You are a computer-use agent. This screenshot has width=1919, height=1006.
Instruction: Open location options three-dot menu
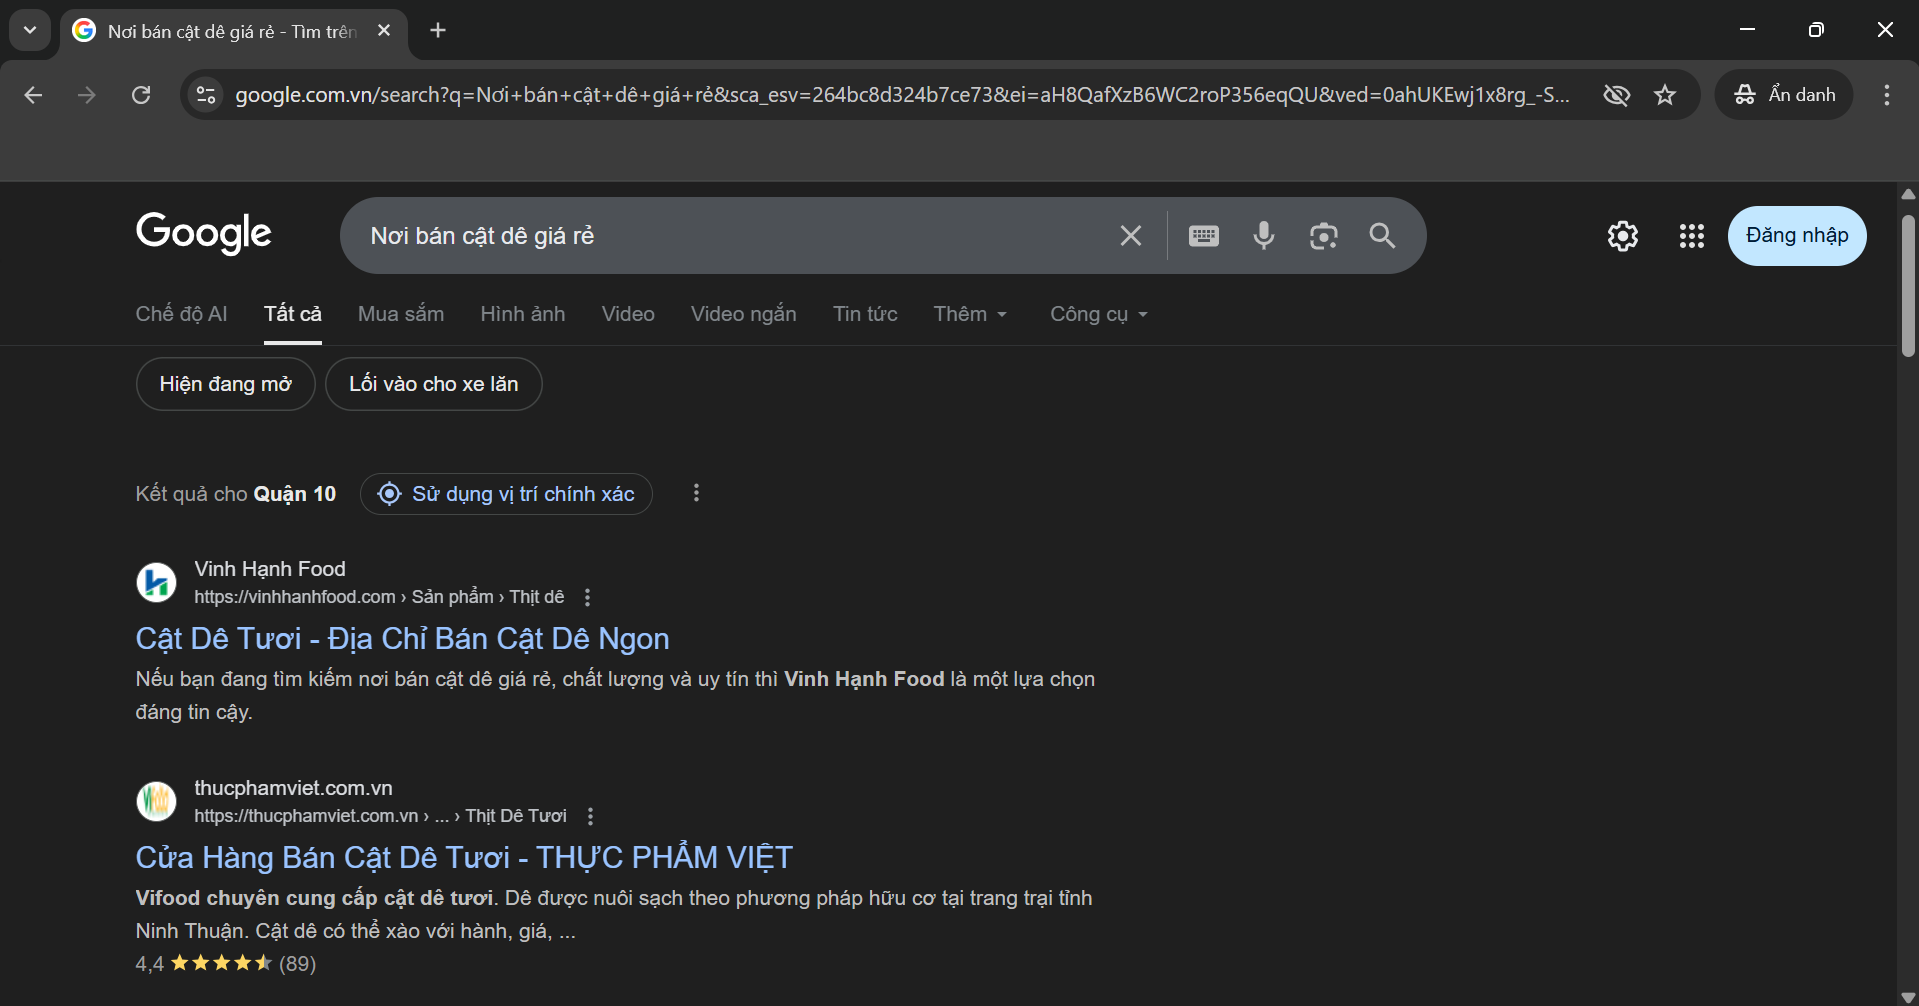pos(696,493)
